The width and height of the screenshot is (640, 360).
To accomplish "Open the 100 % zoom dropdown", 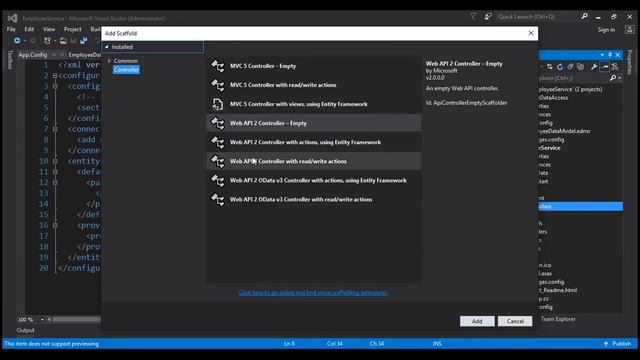I will pyautogui.click(x=42, y=320).
